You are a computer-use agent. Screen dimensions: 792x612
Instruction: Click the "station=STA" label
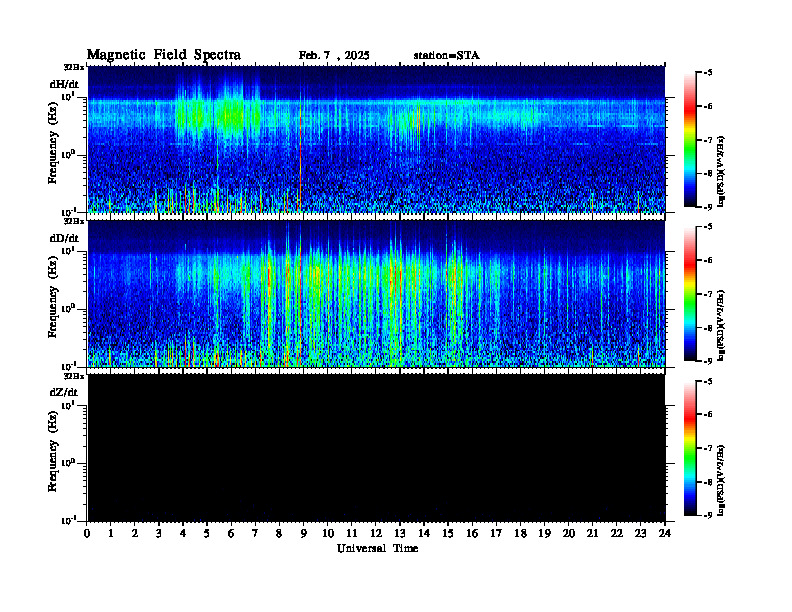(447, 56)
